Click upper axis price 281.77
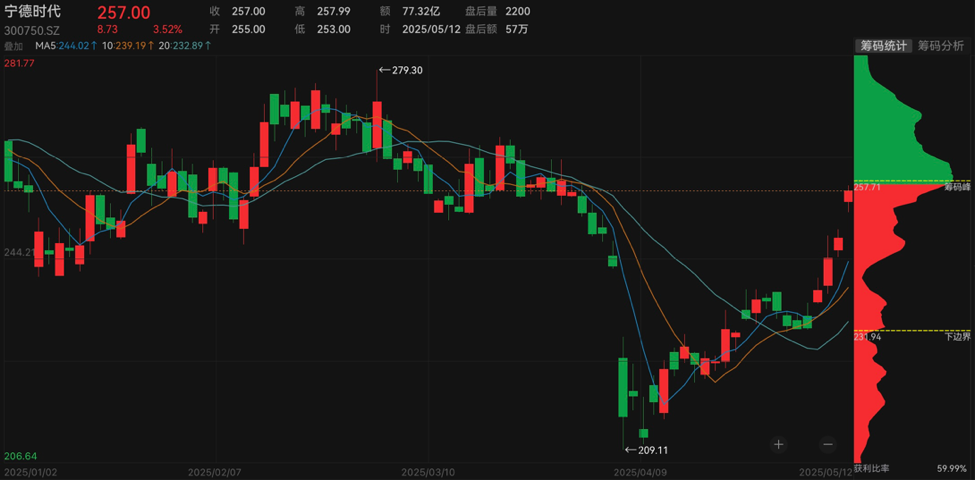 pos(18,62)
